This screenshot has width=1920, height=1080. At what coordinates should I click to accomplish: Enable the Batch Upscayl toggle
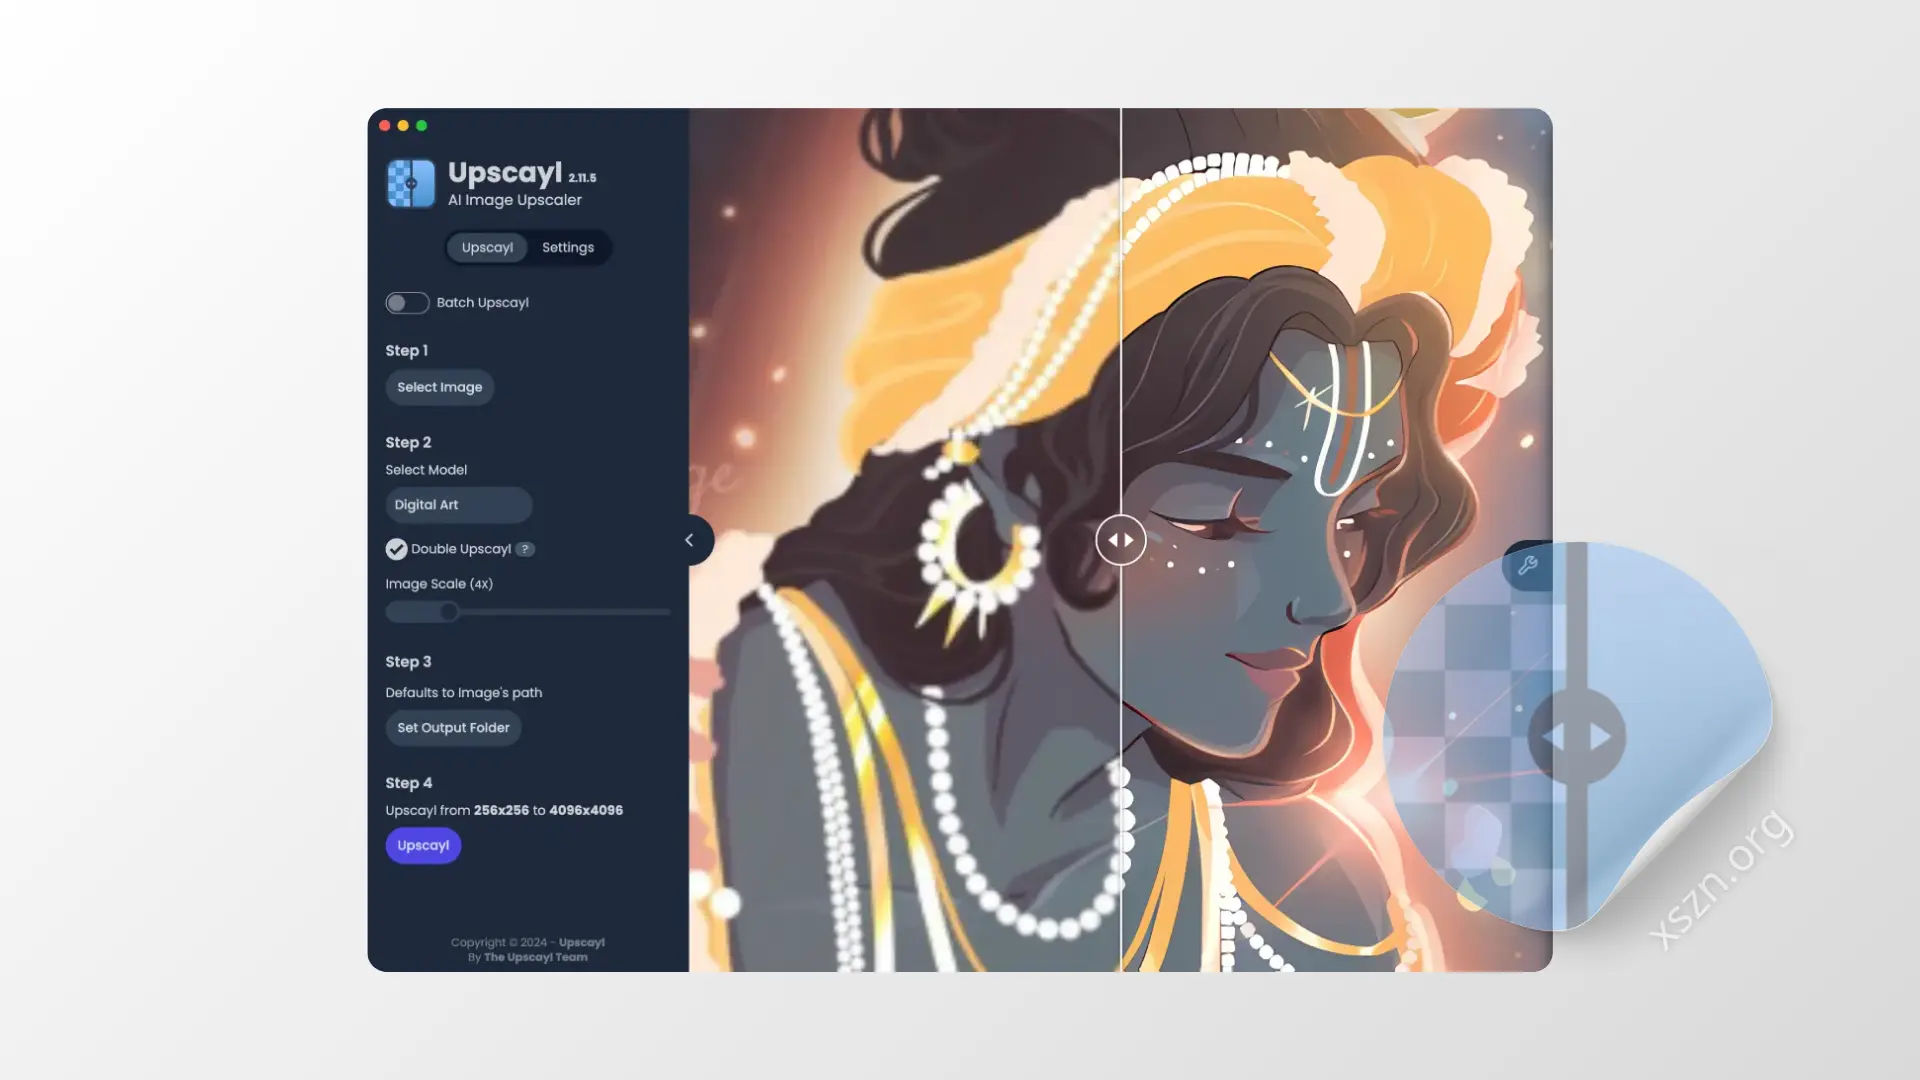pyautogui.click(x=407, y=303)
